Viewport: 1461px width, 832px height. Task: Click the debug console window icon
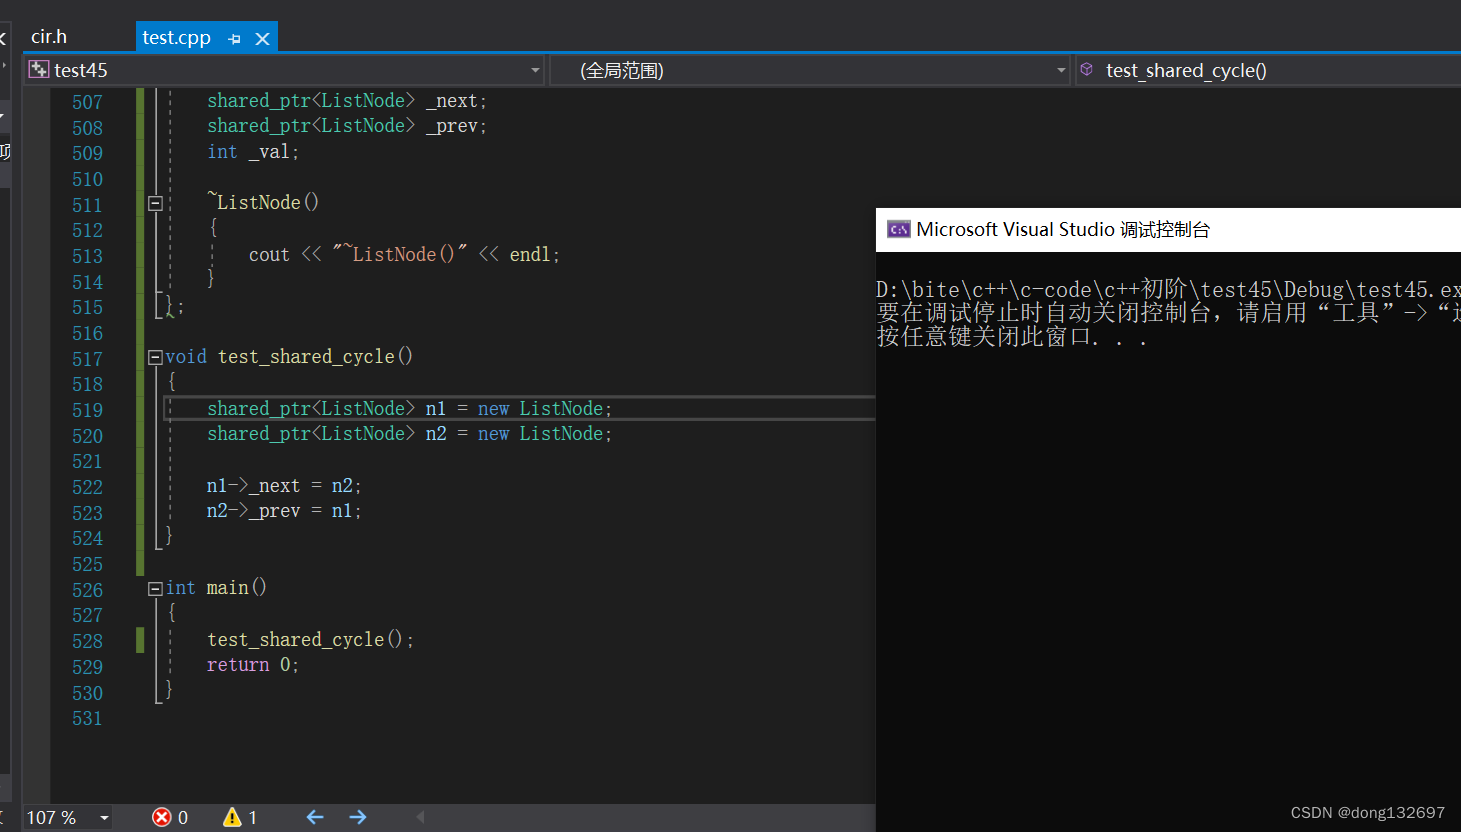click(x=898, y=229)
